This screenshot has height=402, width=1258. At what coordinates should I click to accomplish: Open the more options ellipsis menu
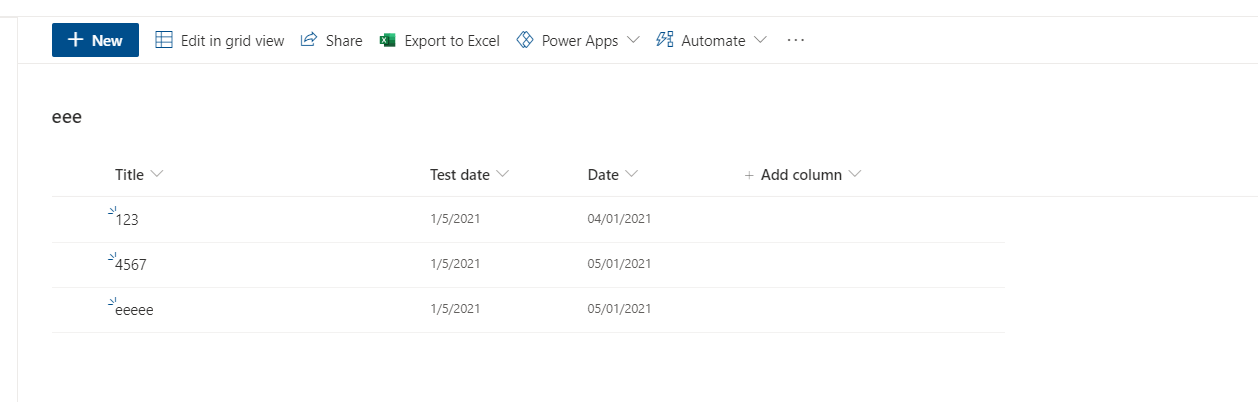point(796,40)
